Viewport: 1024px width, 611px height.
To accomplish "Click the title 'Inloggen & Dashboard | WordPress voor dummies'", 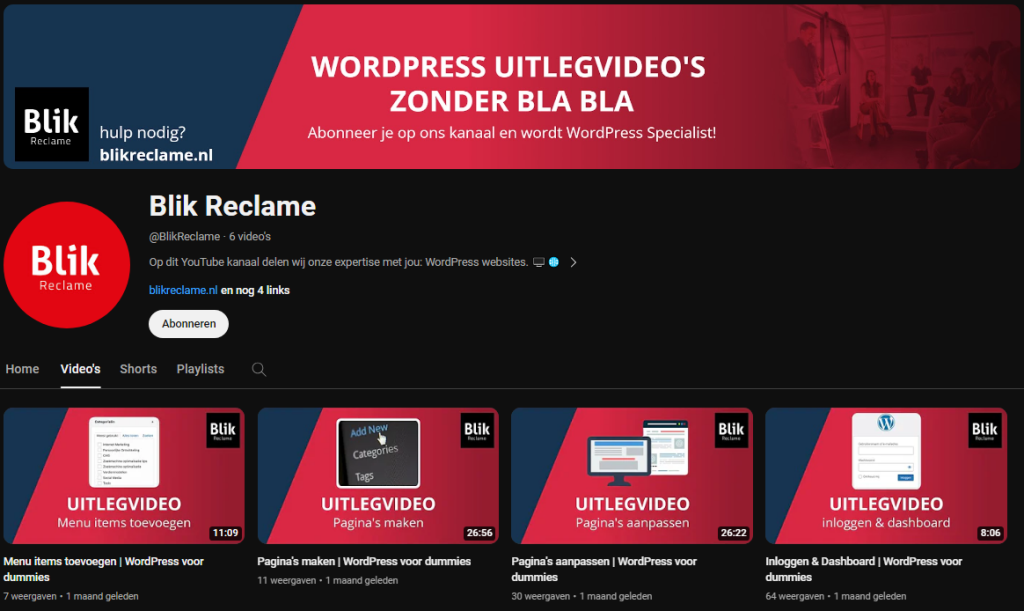I will coord(864,562).
